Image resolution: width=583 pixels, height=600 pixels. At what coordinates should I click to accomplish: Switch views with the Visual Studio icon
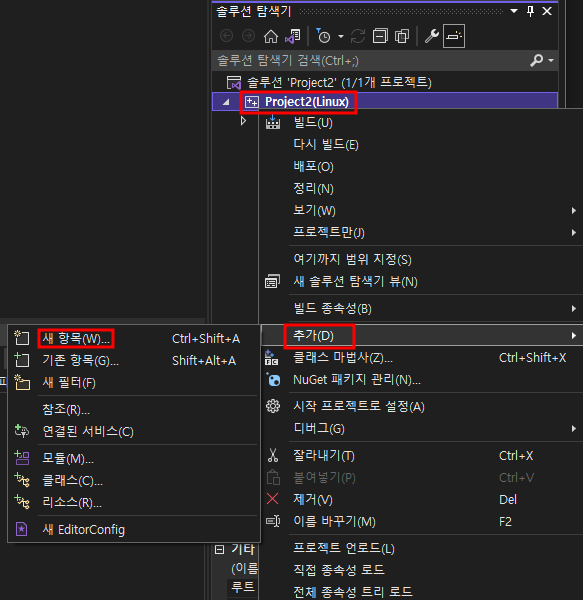coord(293,36)
